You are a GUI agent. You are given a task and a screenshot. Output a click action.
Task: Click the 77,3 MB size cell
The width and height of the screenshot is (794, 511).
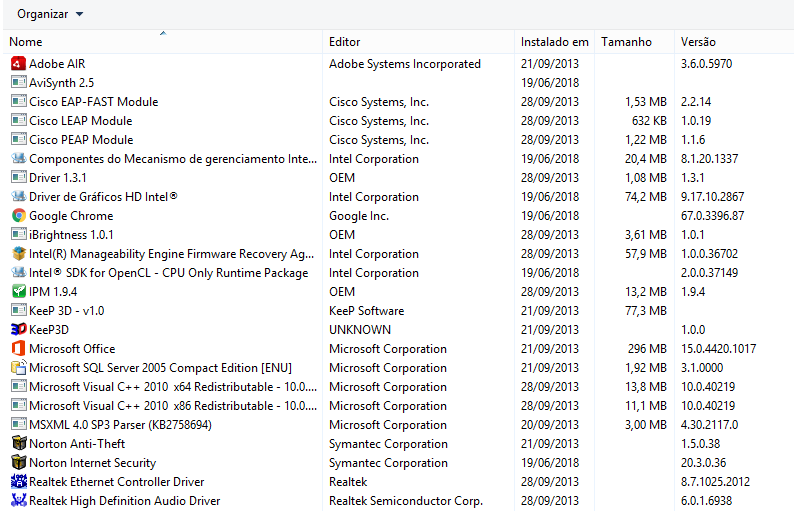click(646, 310)
